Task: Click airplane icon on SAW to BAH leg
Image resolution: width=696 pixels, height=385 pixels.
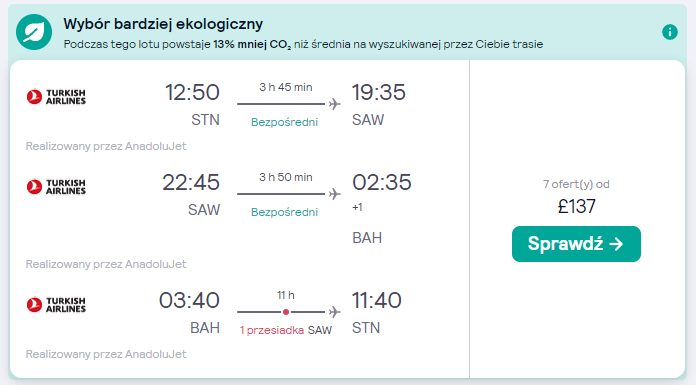Action: [335, 194]
